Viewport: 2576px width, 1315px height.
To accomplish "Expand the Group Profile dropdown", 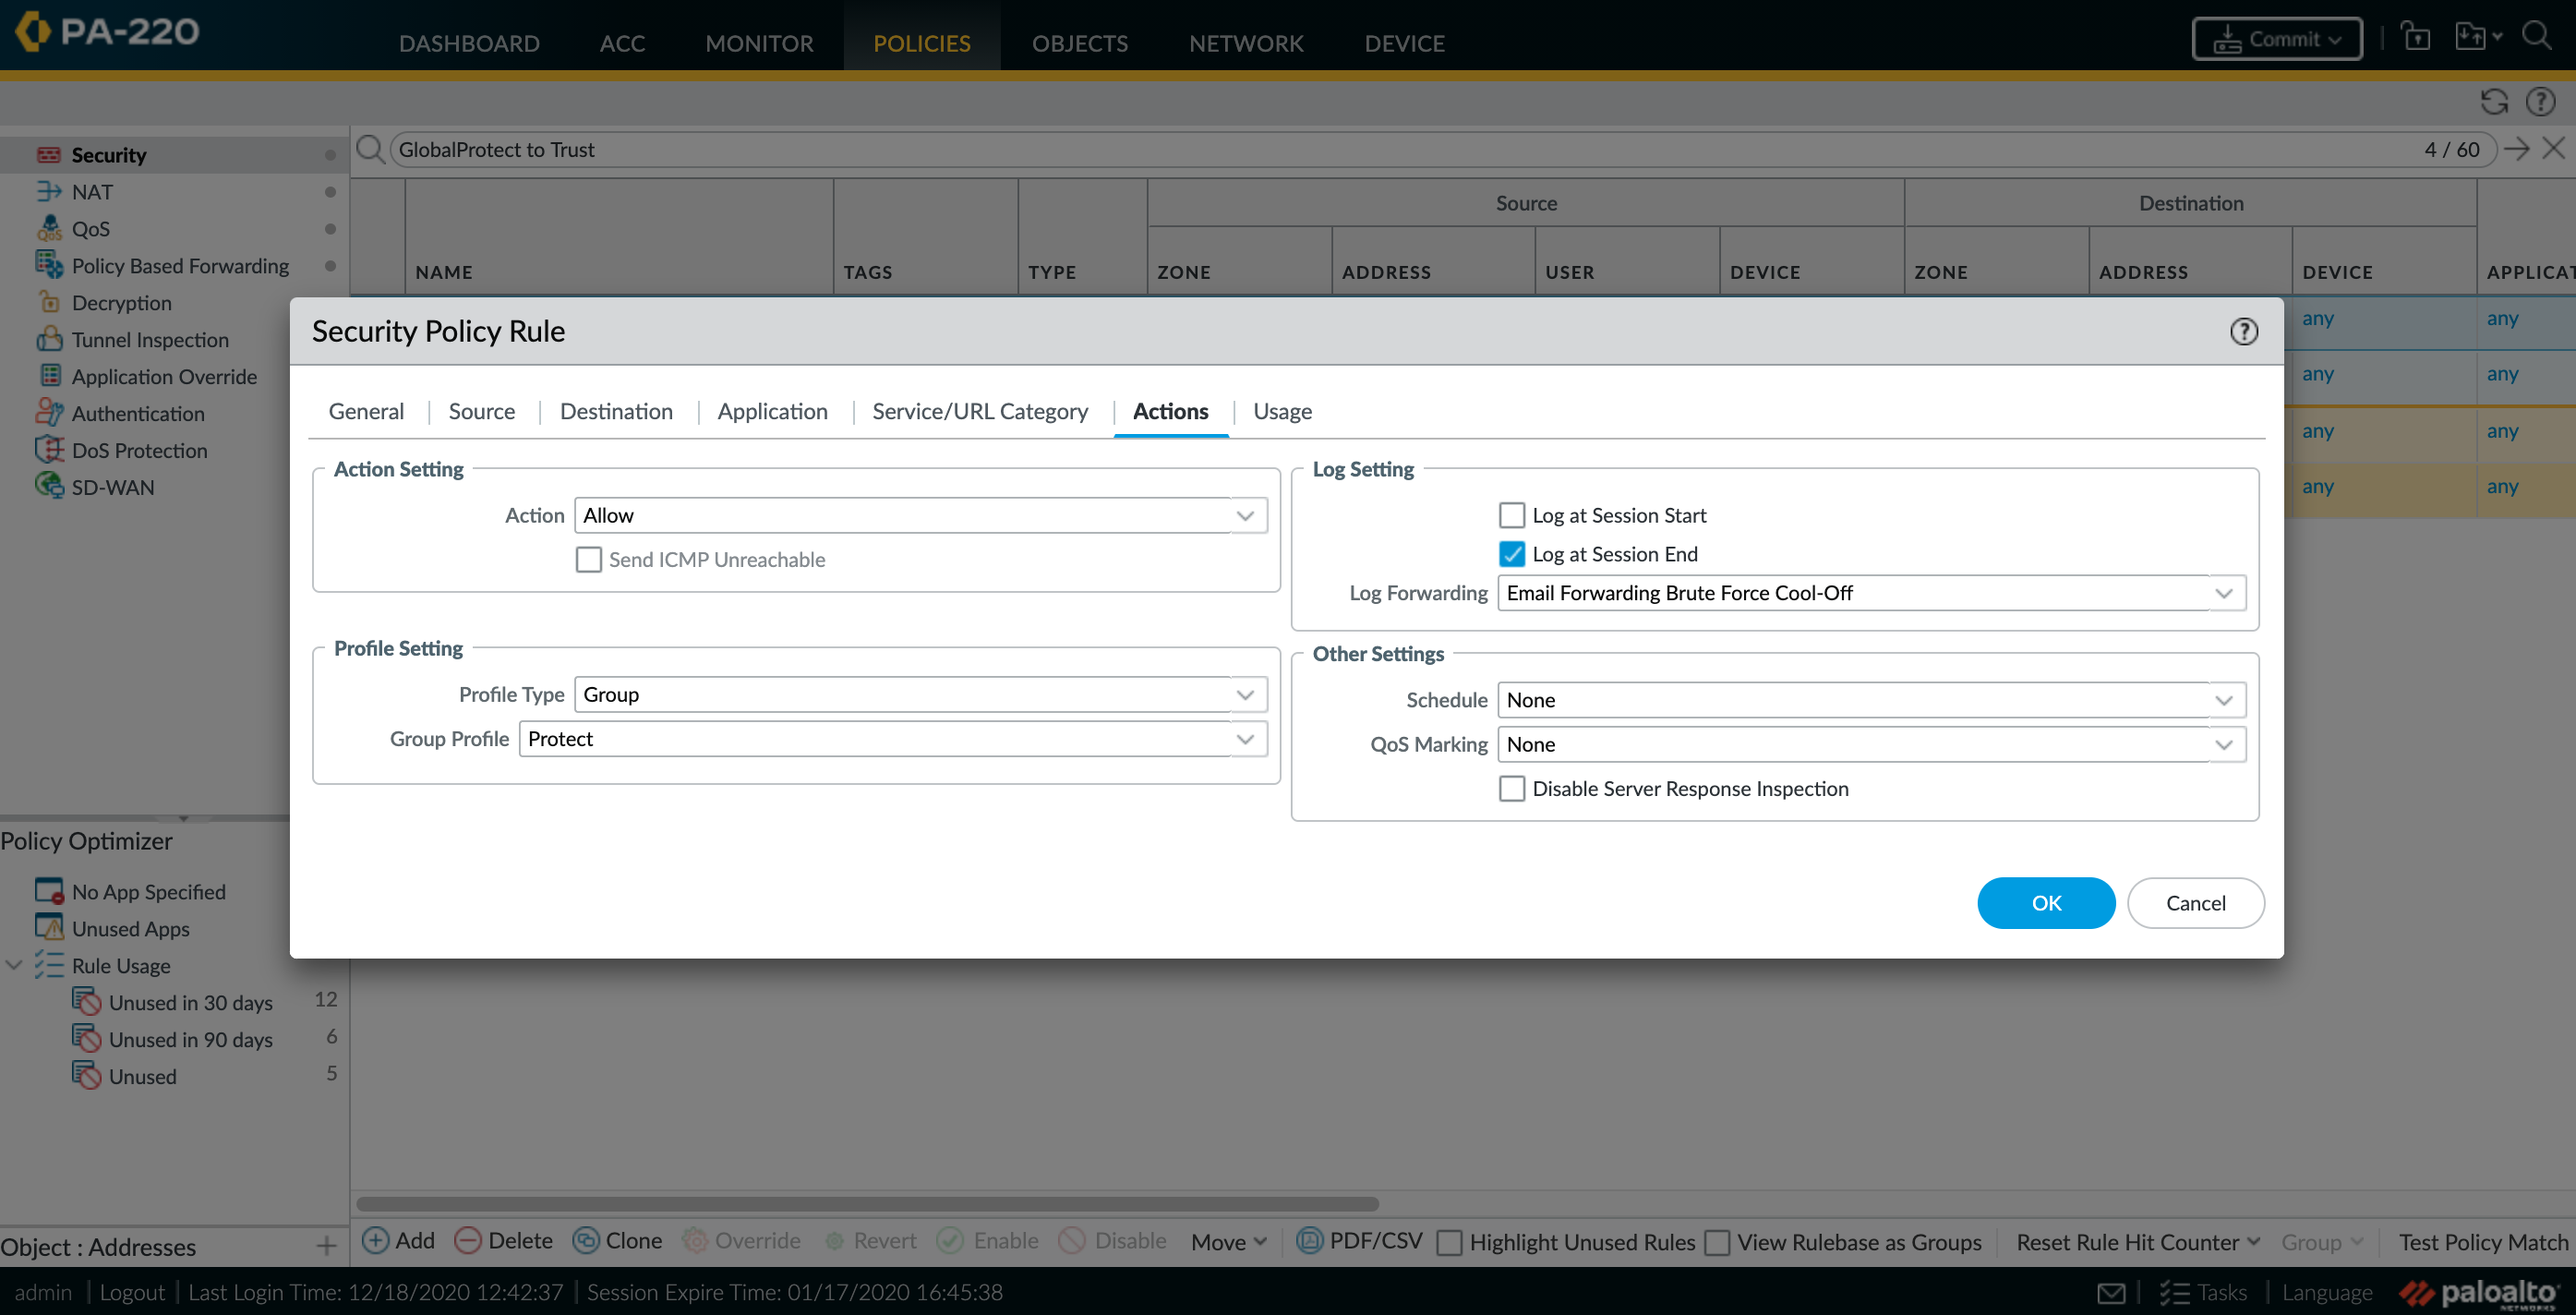I will pyautogui.click(x=1246, y=738).
